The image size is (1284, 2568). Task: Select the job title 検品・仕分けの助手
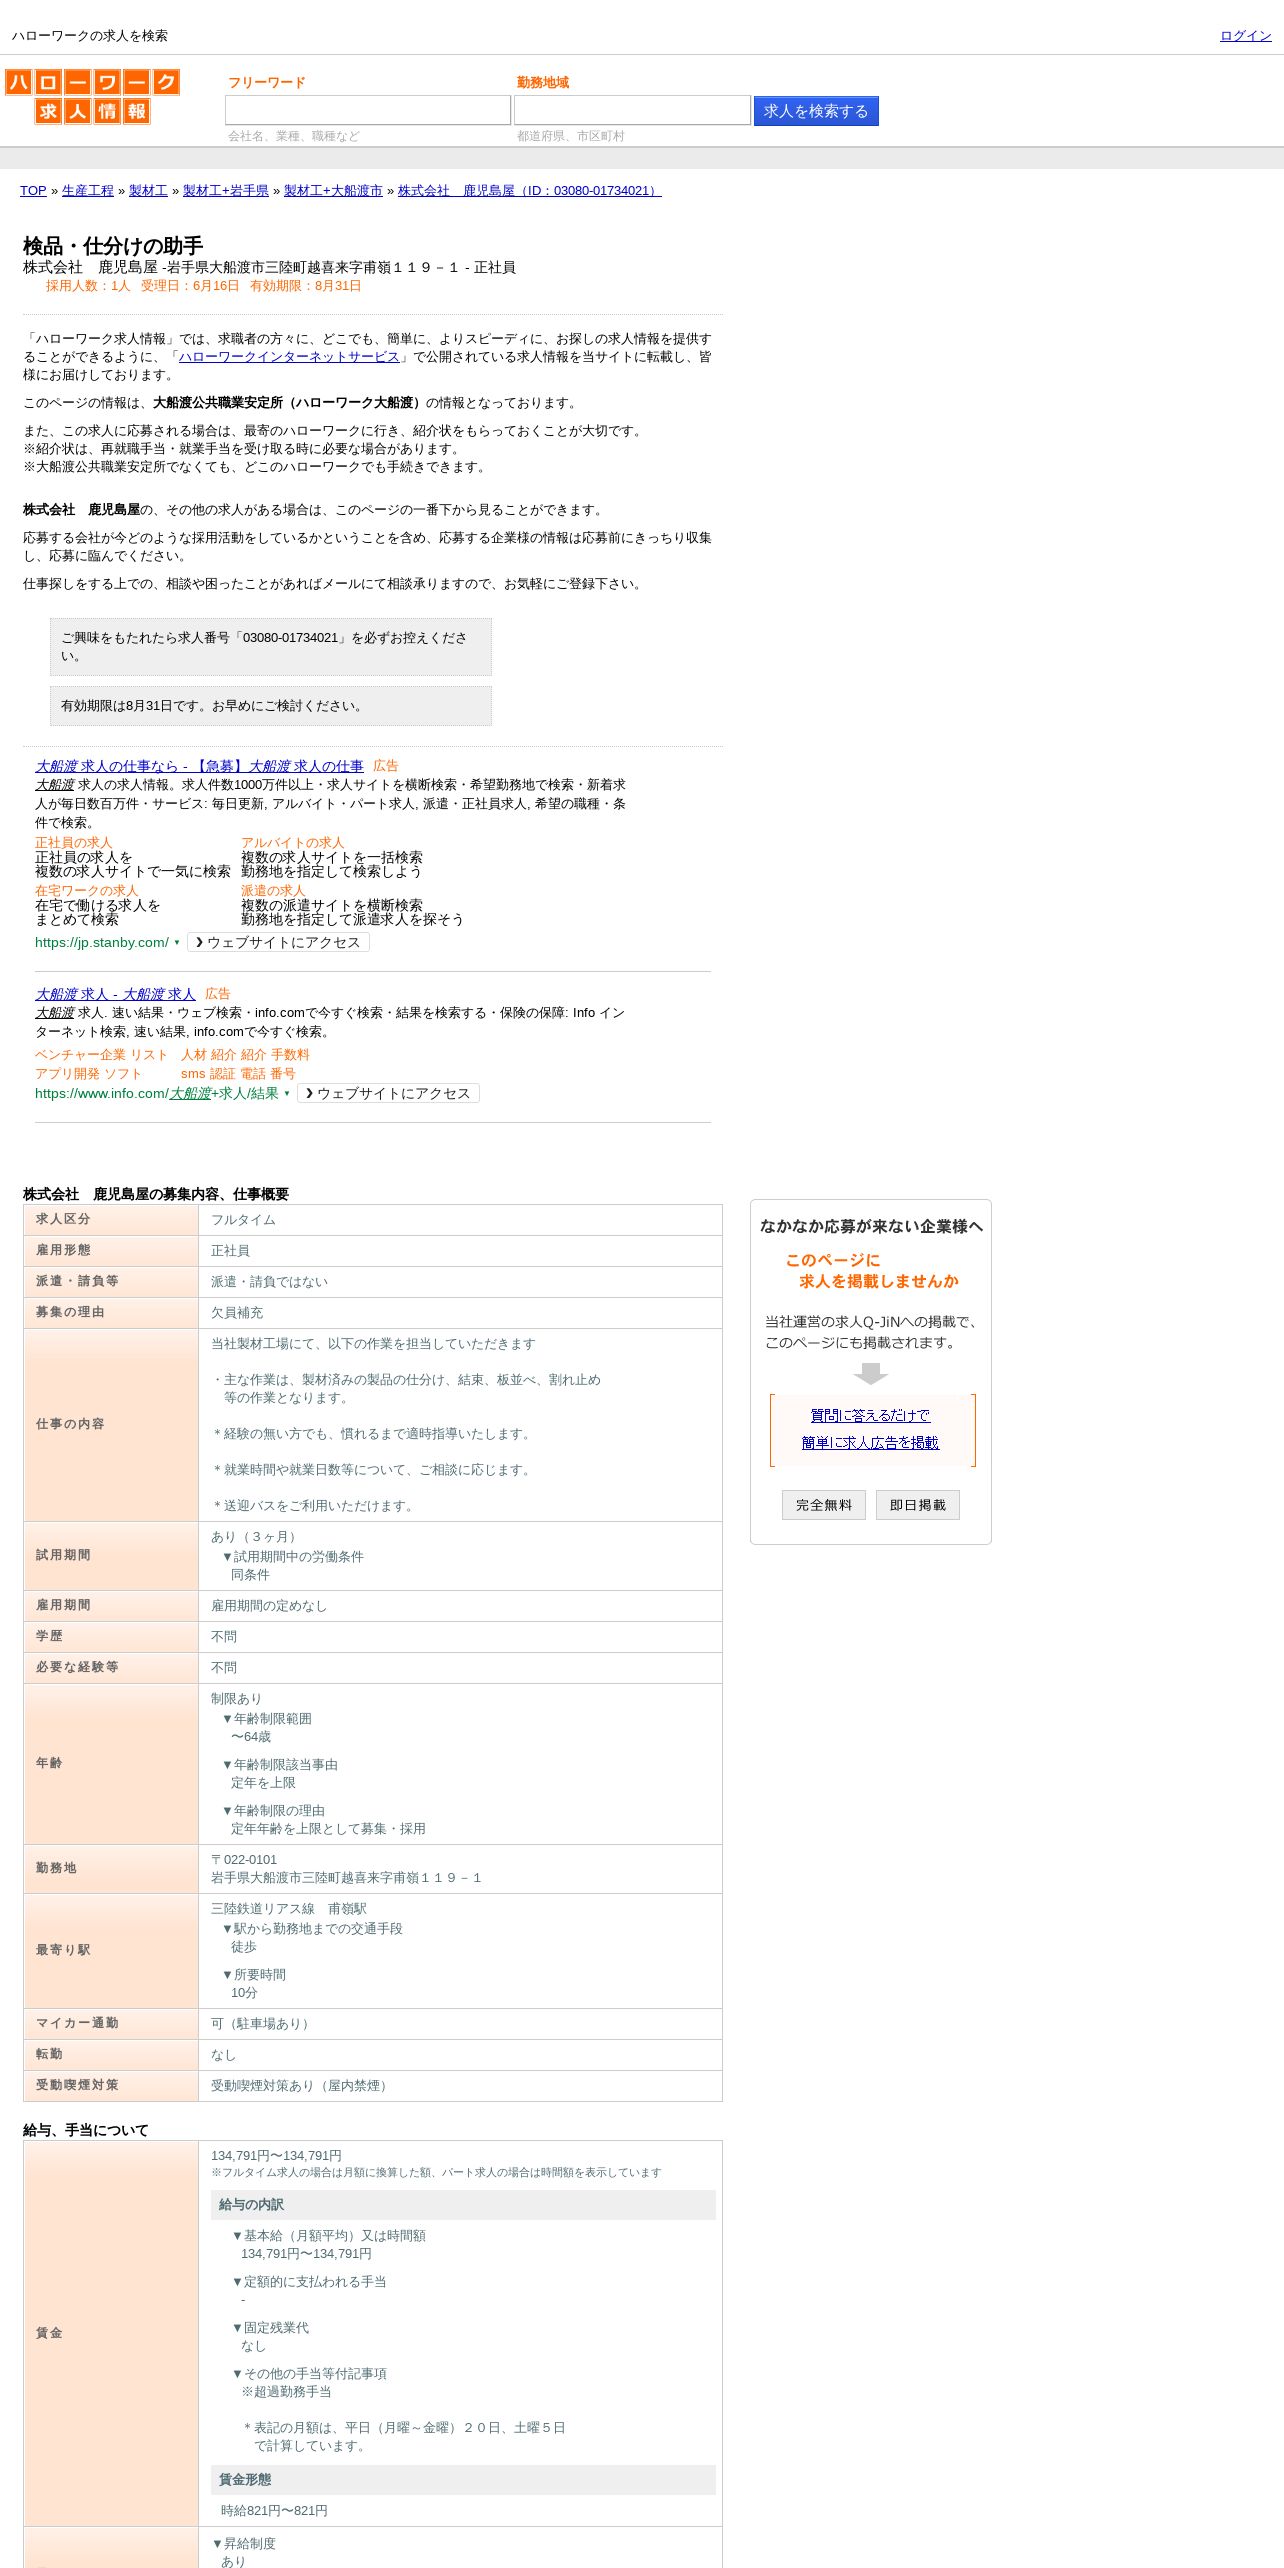(x=113, y=246)
